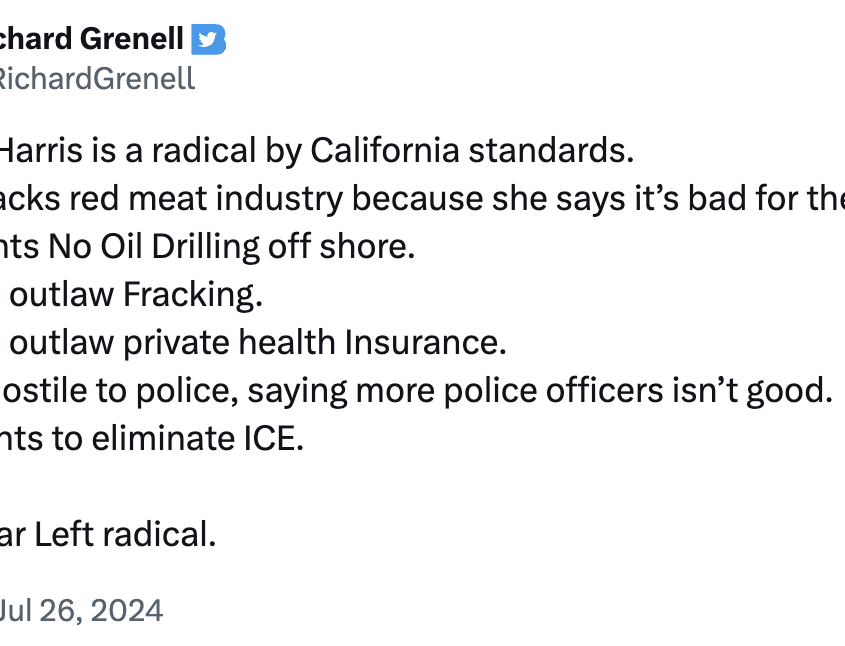Click the word 'standards.' in first line
Viewport: 845px width, 646px height.
click(x=551, y=150)
